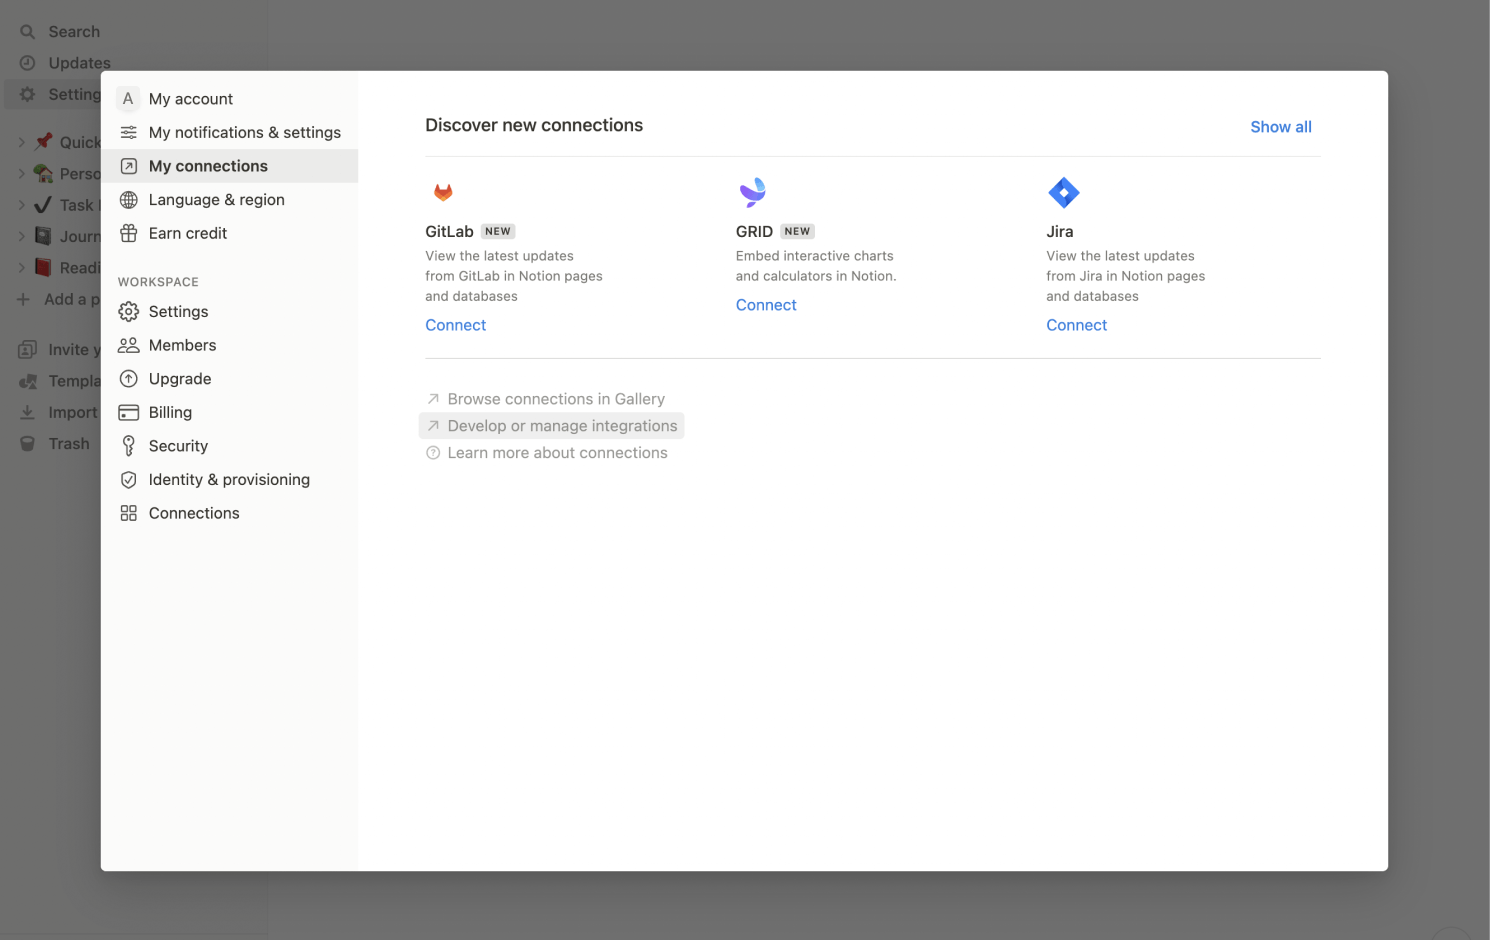This screenshot has height=940, width=1490.
Task: Expand the Task list page chevron in sidebar
Action: click(x=21, y=205)
